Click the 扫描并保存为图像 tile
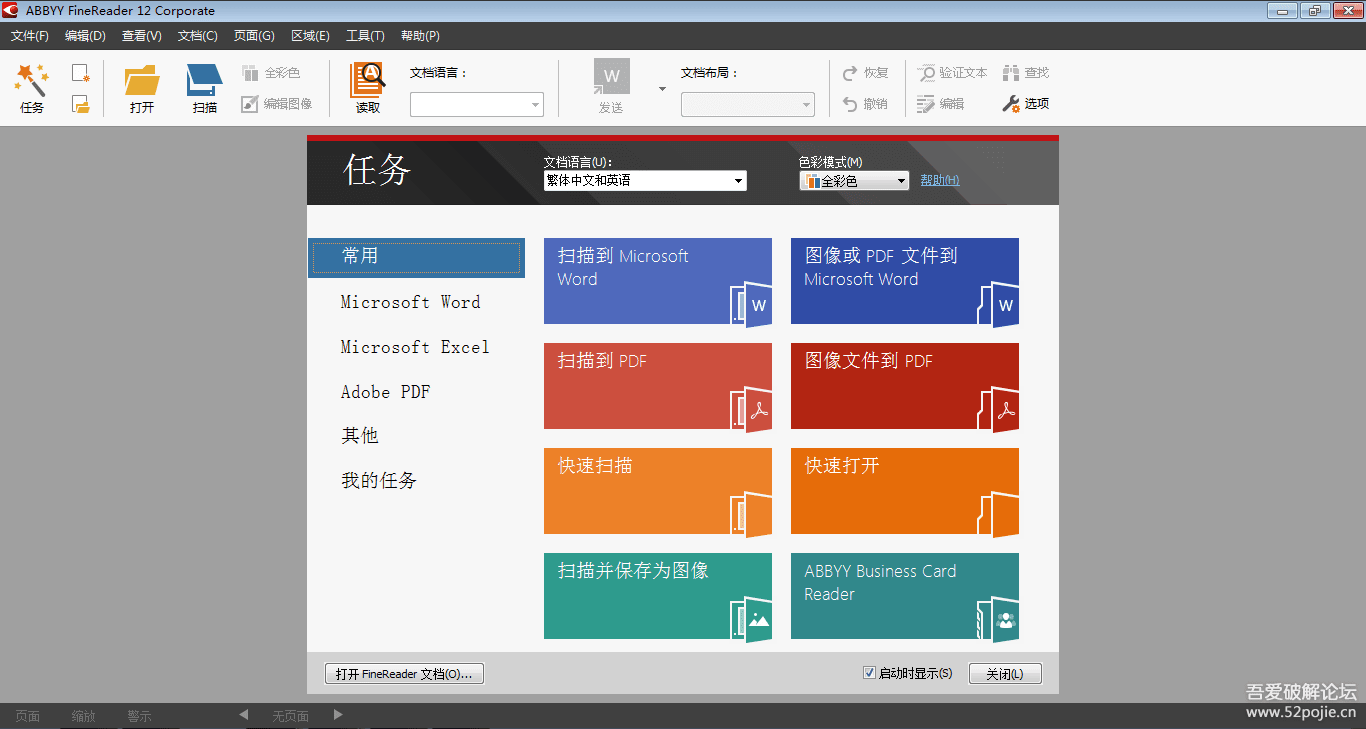Image resolution: width=1366 pixels, height=729 pixels. pyautogui.click(x=658, y=596)
